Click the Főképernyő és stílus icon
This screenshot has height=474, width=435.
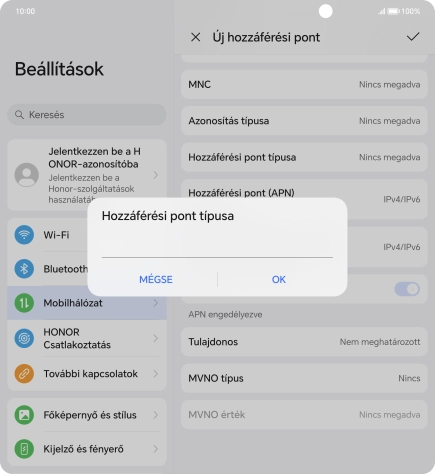24,415
